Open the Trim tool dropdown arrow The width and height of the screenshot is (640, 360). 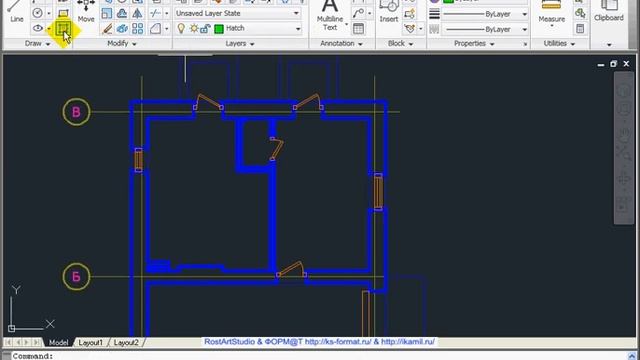pos(167,13)
